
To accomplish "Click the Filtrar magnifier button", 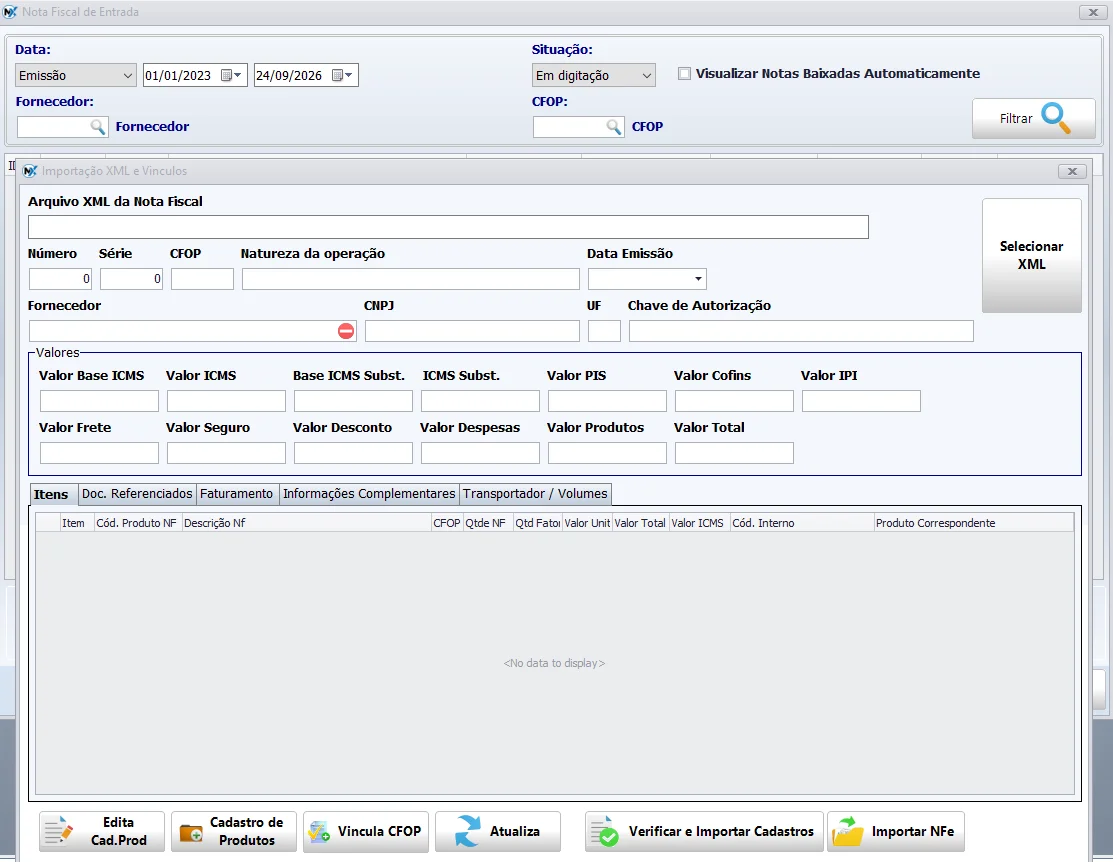I will (x=1034, y=119).
